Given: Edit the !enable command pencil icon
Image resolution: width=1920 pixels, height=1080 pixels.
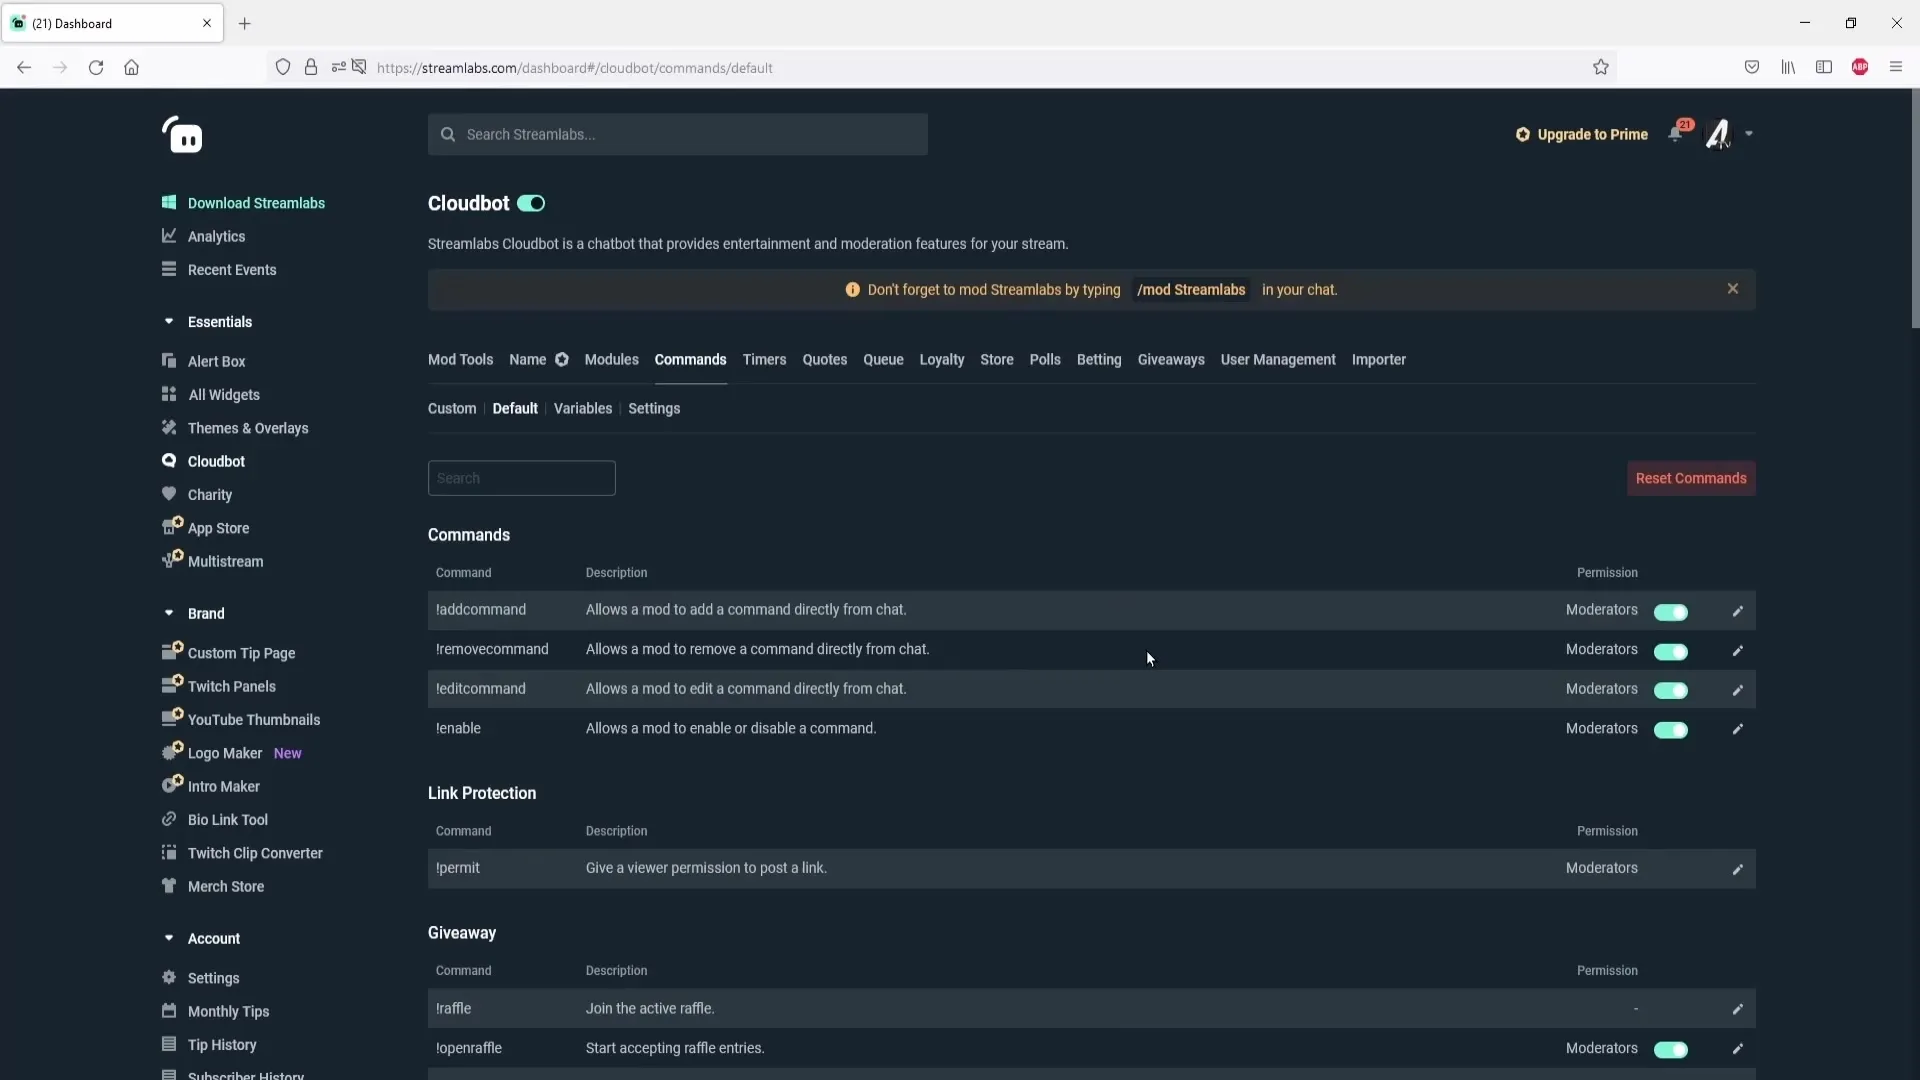Looking at the screenshot, I should pyautogui.click(x=1737, y=729).
